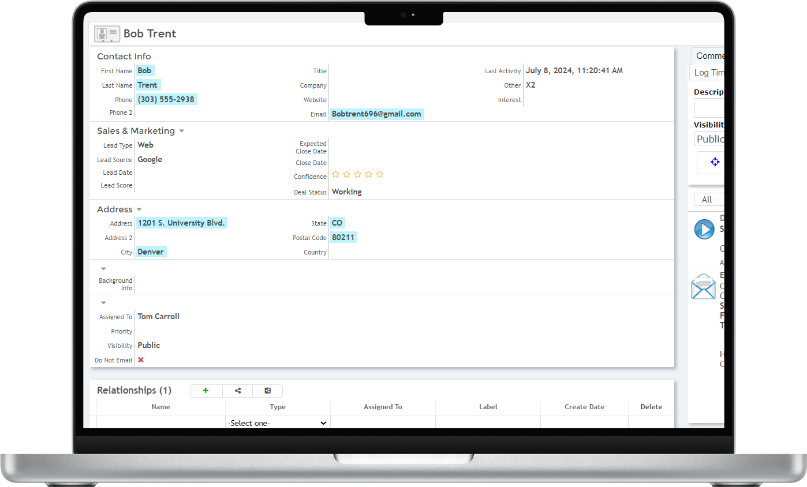The height and width of the screenshot is (487, 807).
Task: Click the green plus to add a relationship
Action: 206,390
